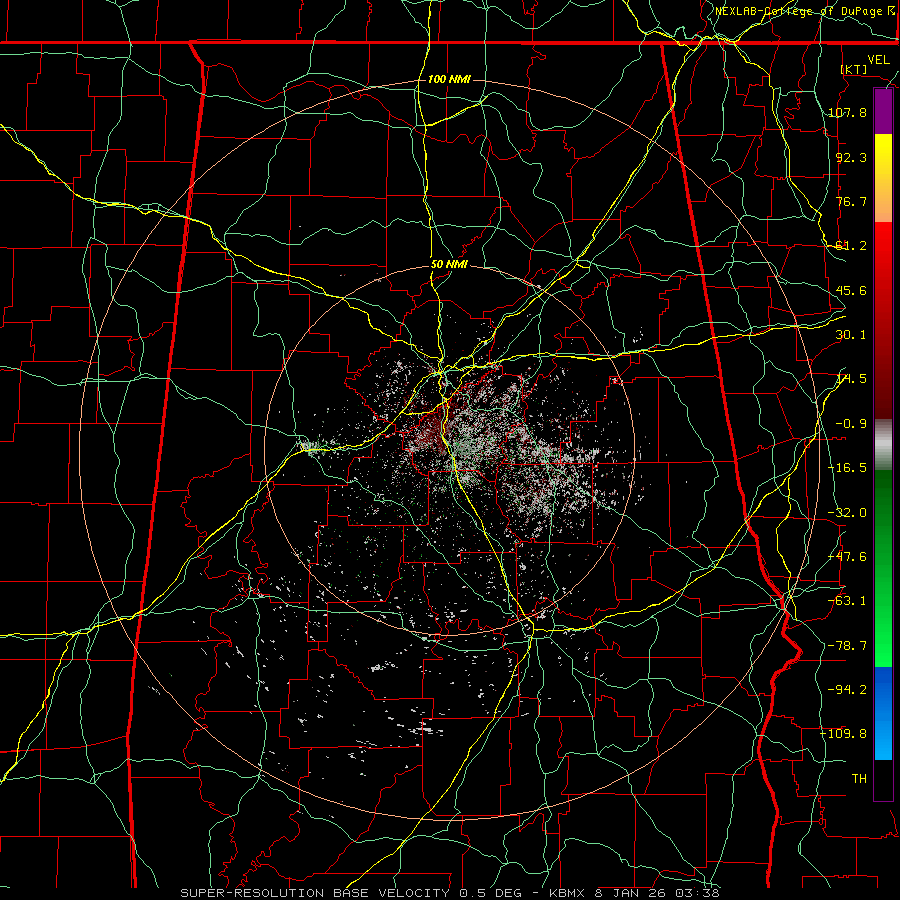Select the 107.8 value on velocity scale
This screenshot has height=900, width=900.
coord(847,112)
